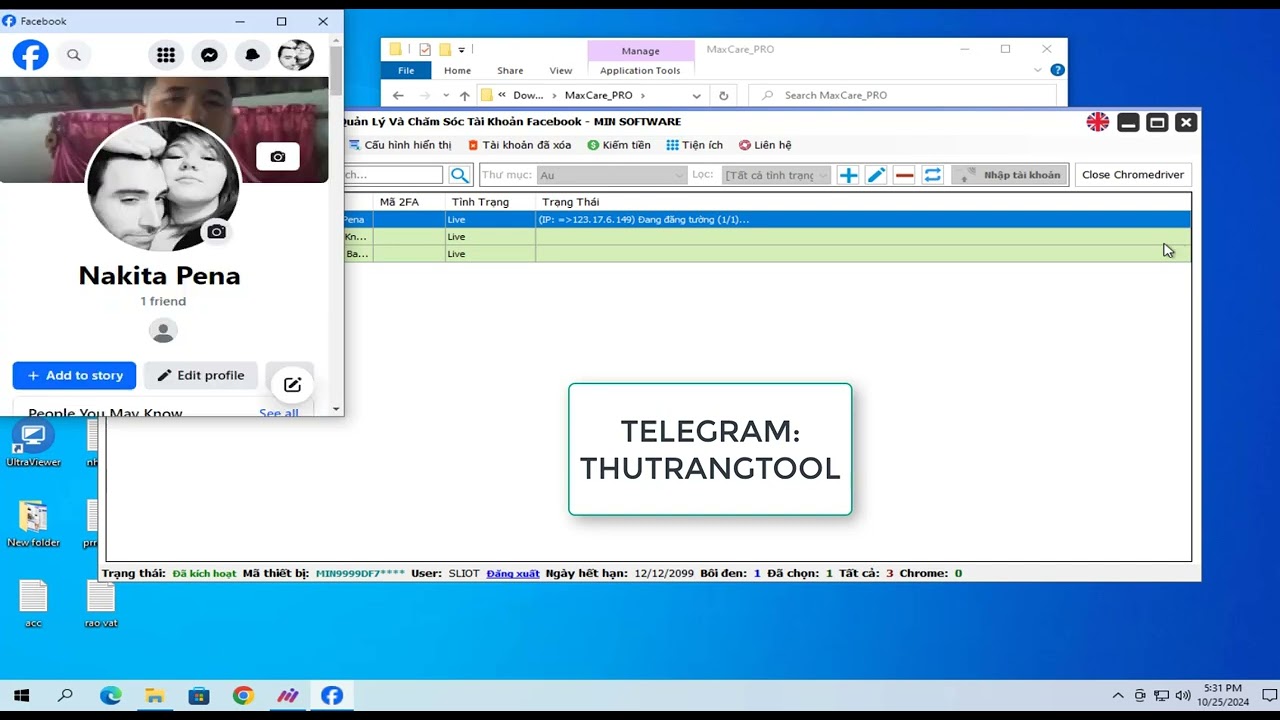
Task: Click the Tình Trạng column header
Action: tap(491, 202)
